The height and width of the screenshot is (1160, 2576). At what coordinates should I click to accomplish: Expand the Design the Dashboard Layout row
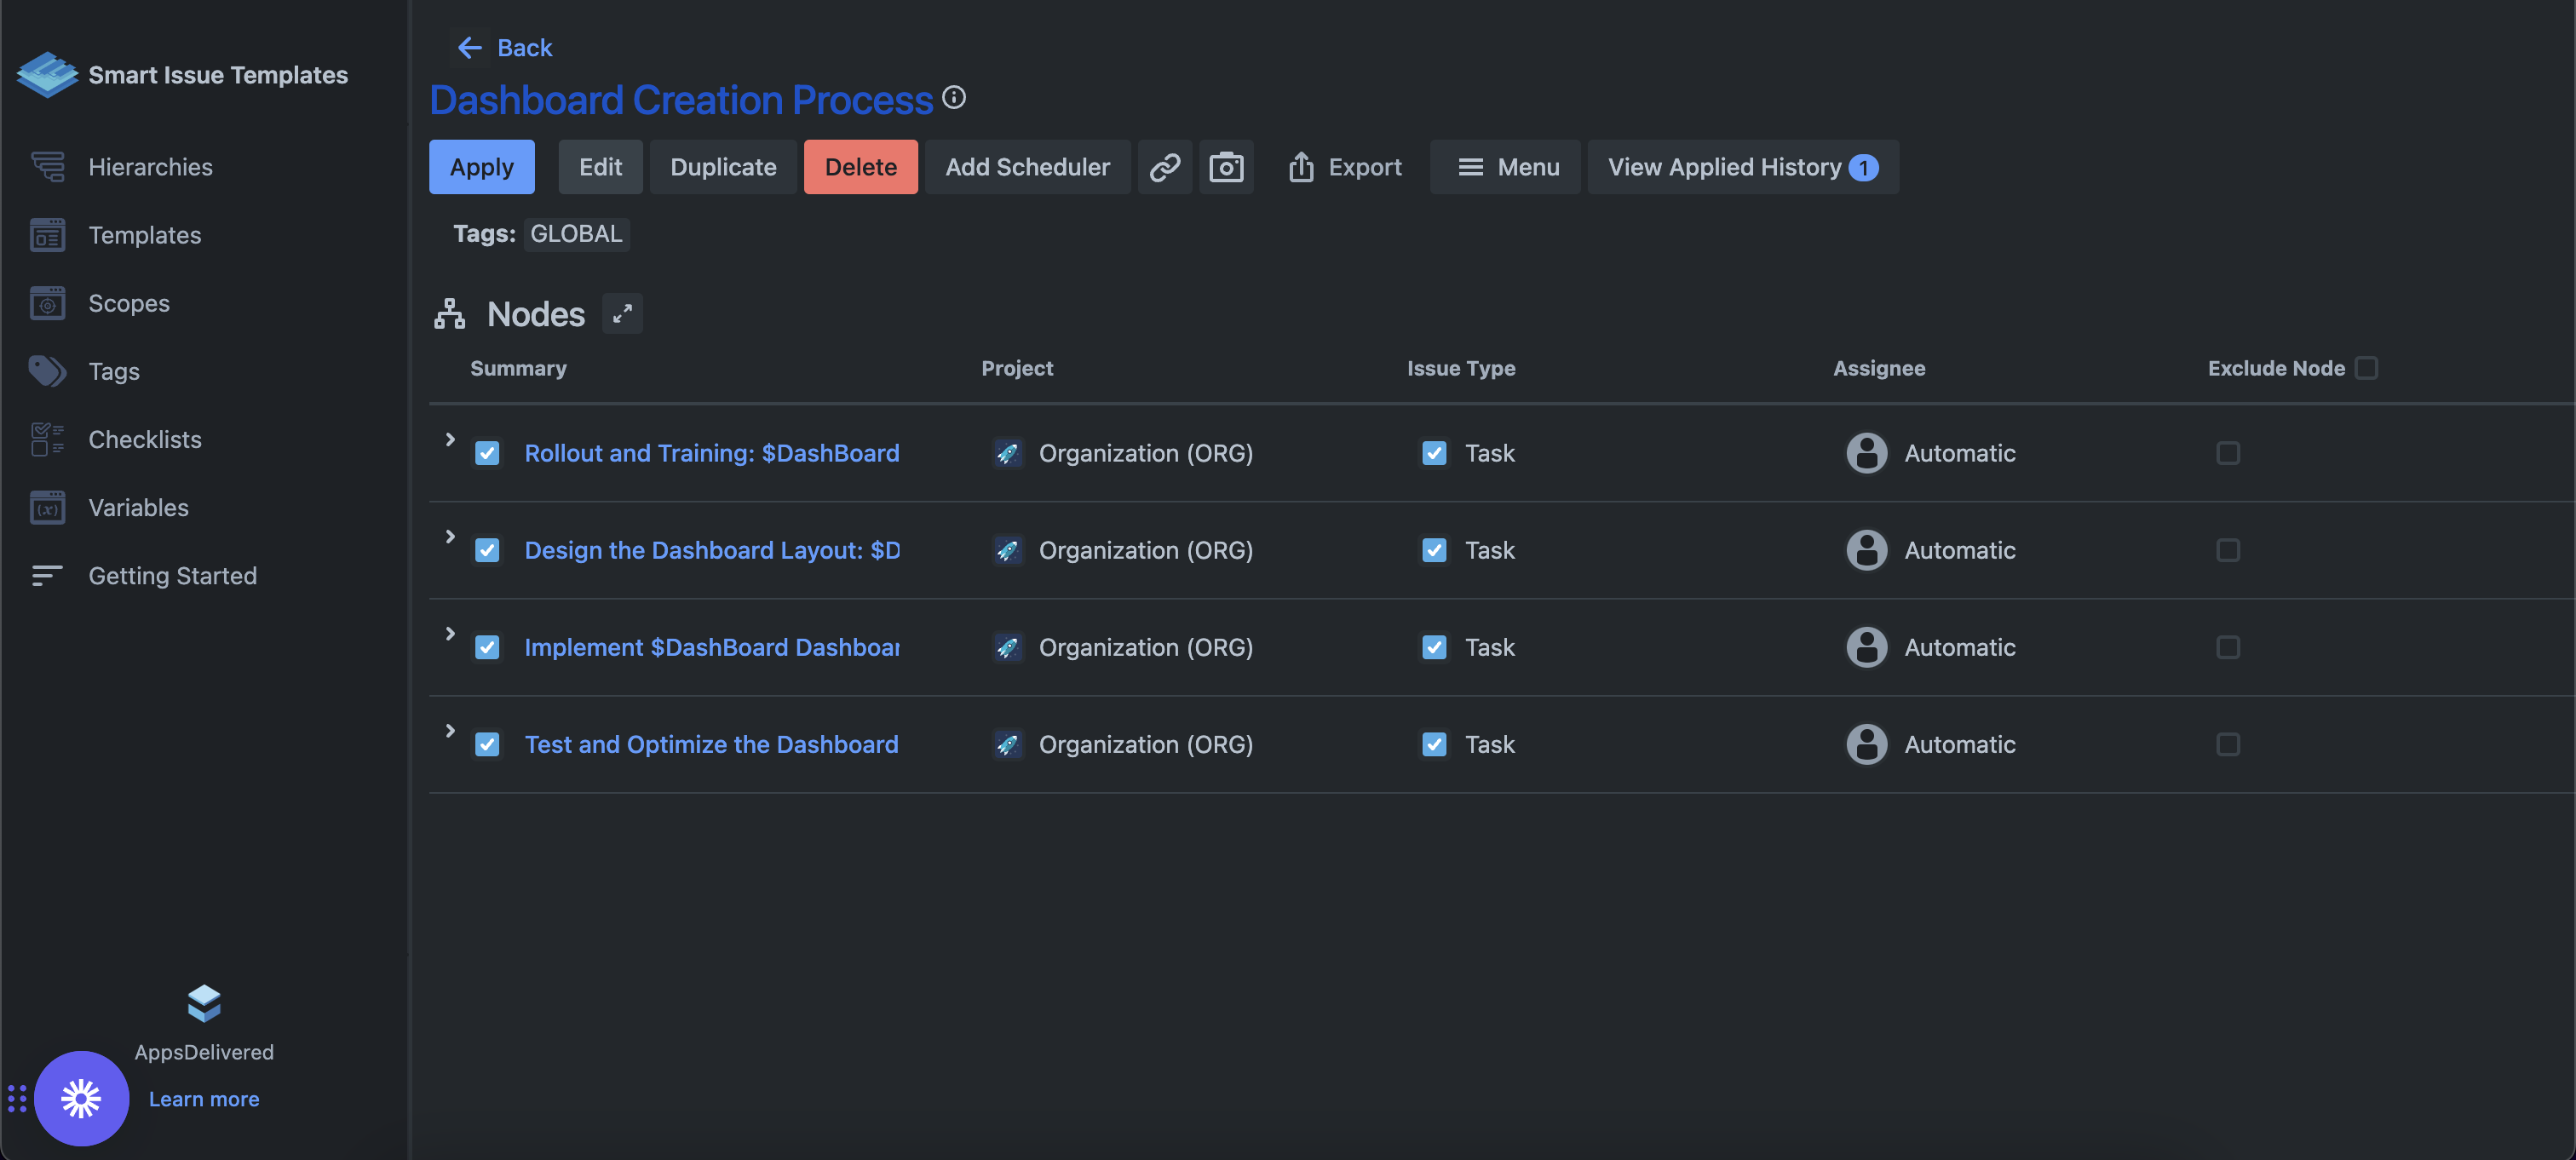click(x=450, y=536)
